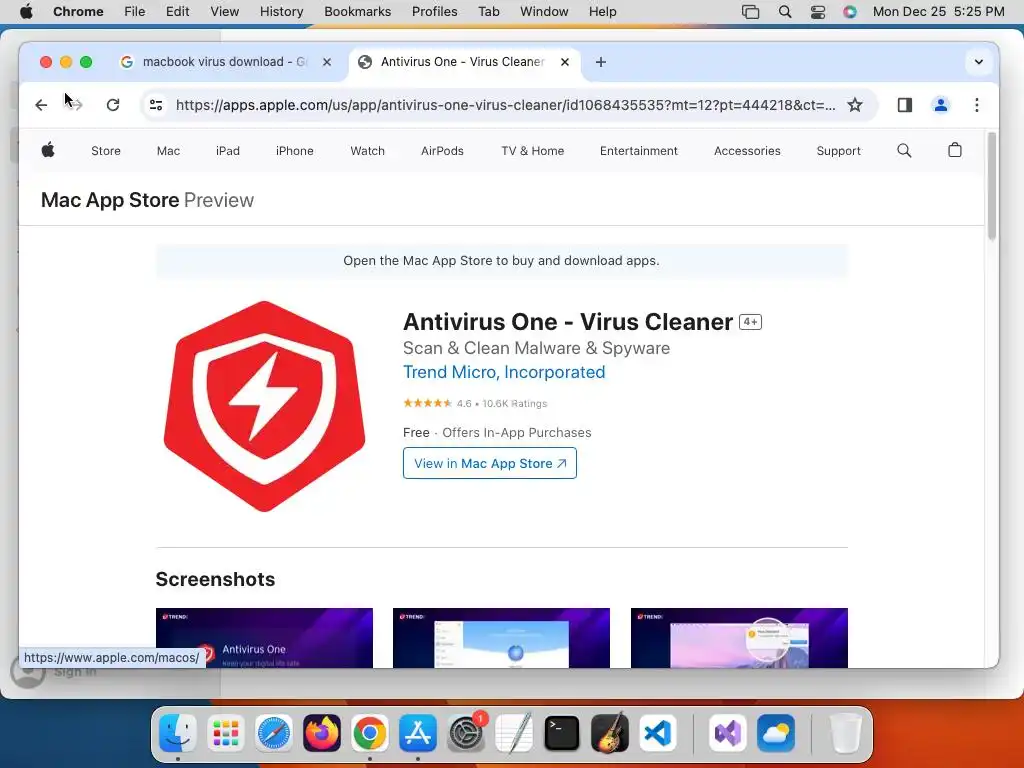The width and height of the screenshot is (1024, 768).
Task: Reload the current page
Action: [x=113, y=105]
